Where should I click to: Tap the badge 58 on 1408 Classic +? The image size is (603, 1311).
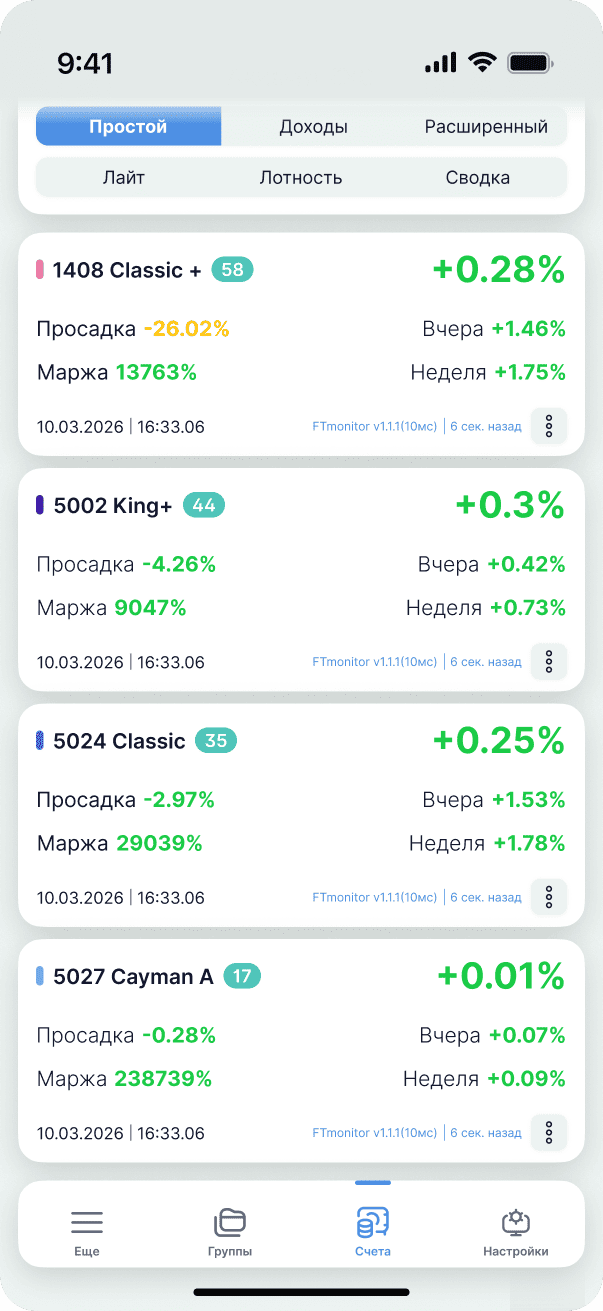tap(232, 270)
